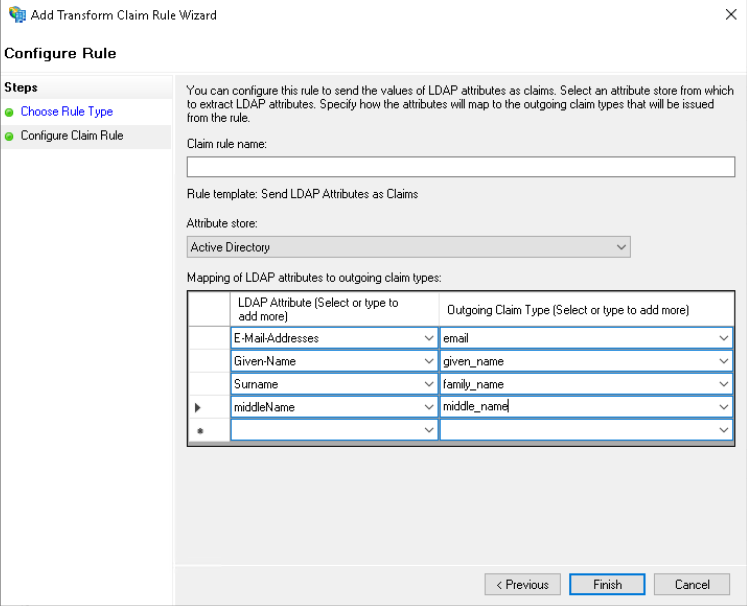Open the middleName LDAP attribute dropdown
The height and width of the screenshot is (606, 747).
point(429,407)
